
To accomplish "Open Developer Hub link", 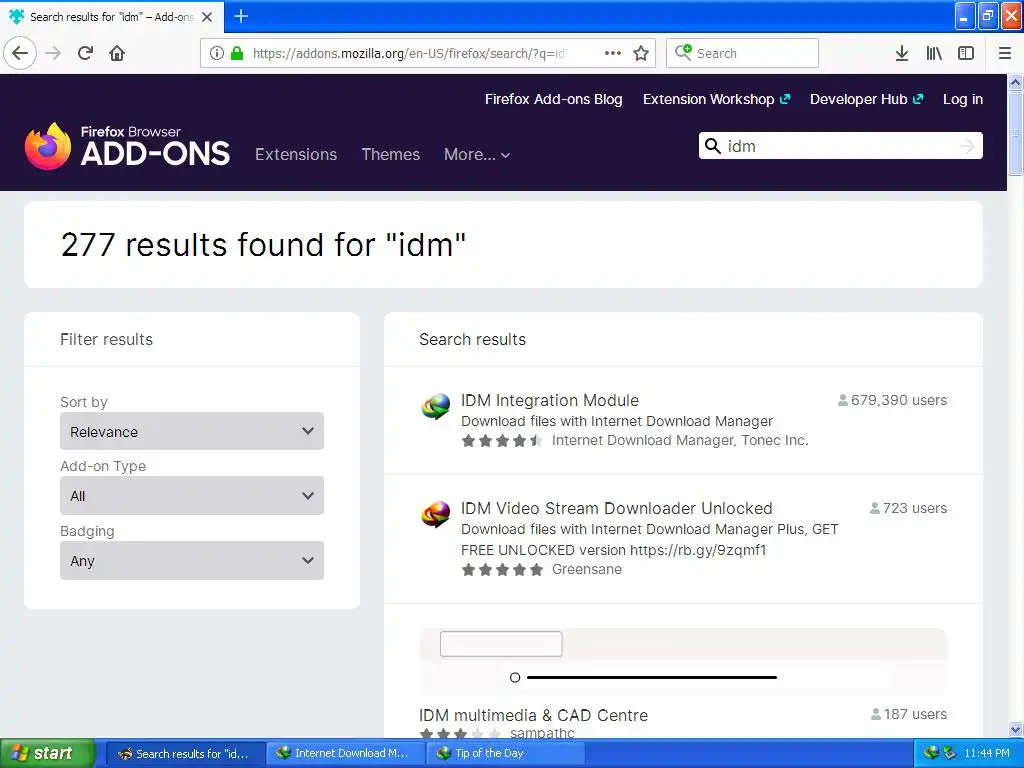I will pos(867,99).
